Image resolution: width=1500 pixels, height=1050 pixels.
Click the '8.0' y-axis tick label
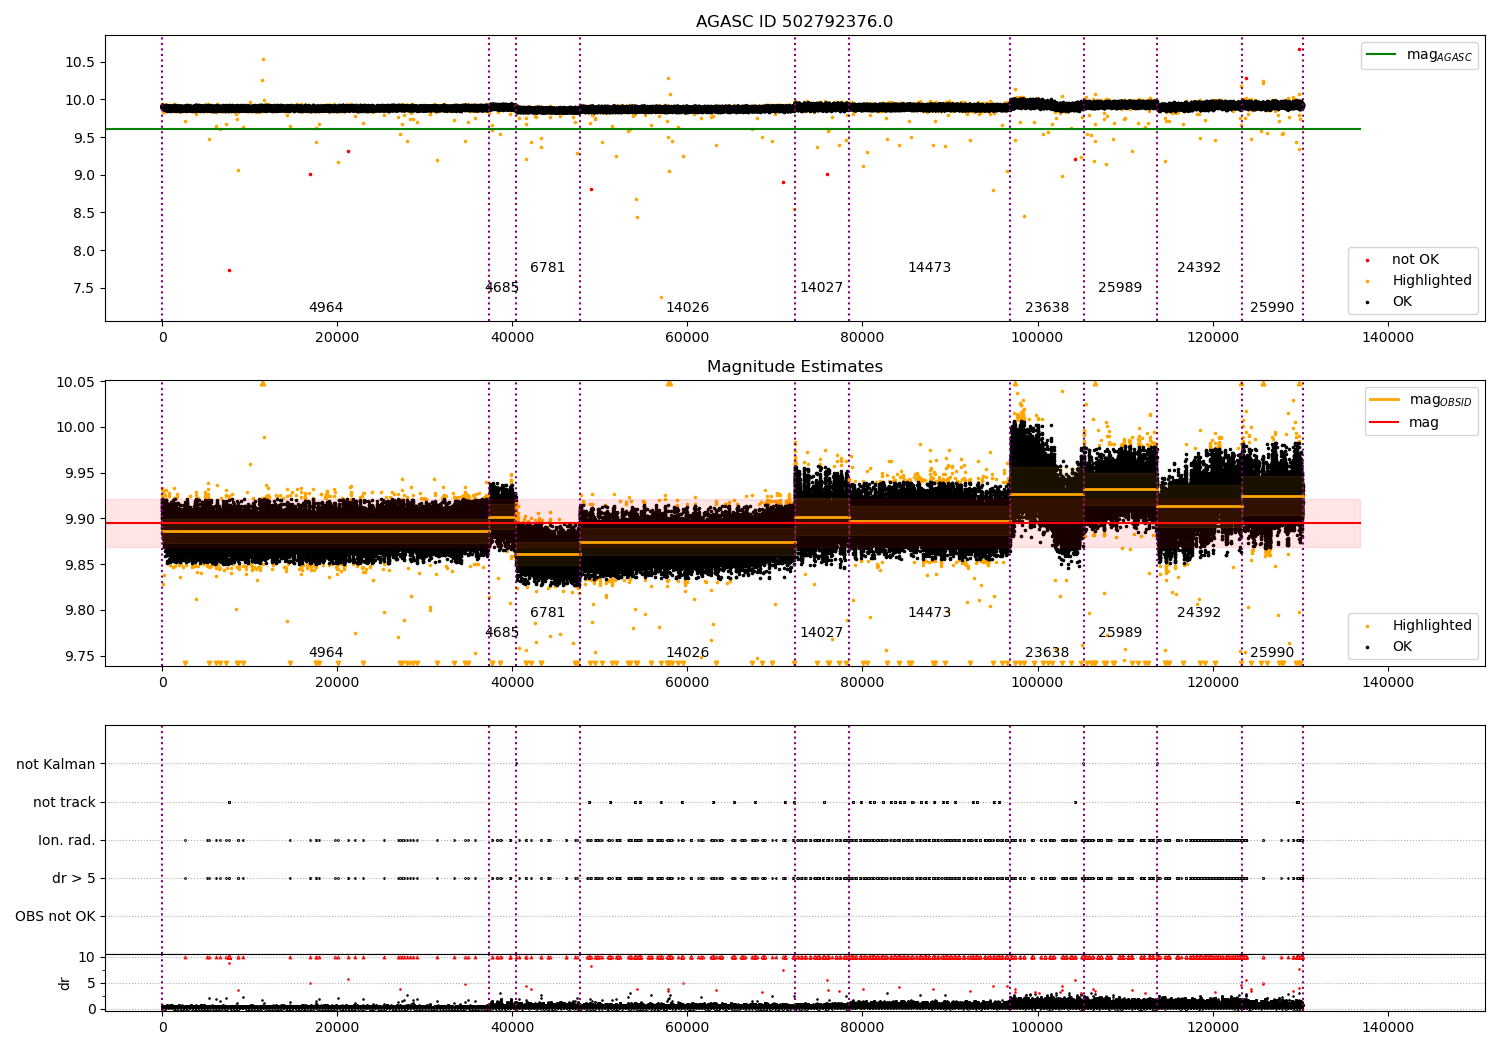click(83, 251)
